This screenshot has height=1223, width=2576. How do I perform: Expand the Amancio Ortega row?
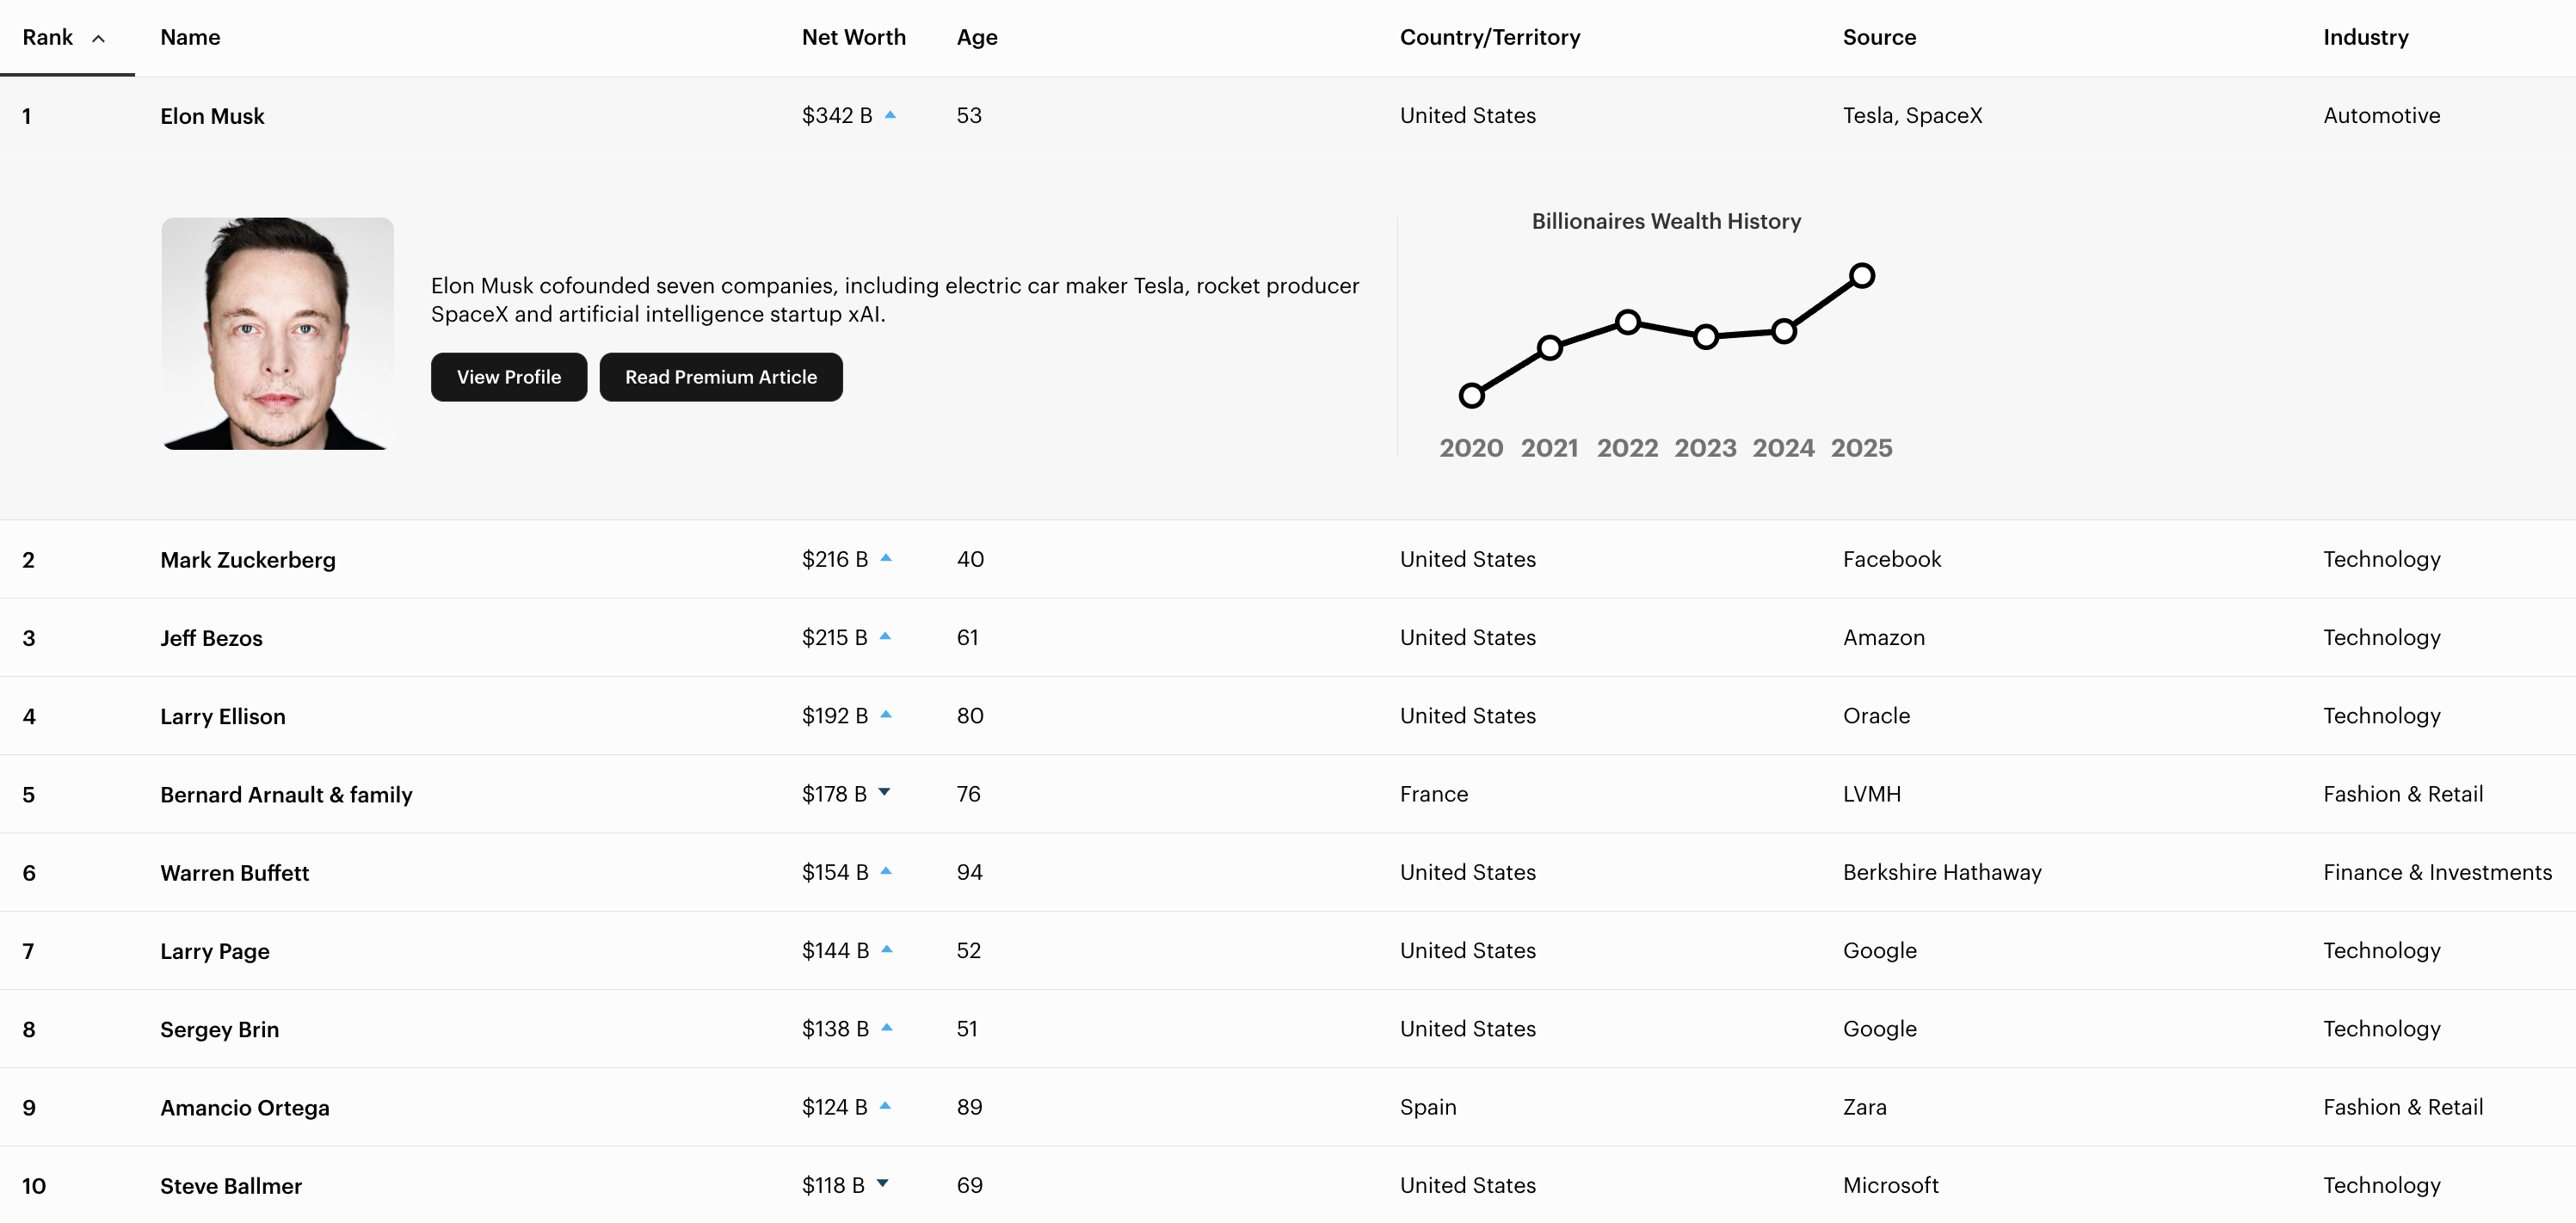(244, 1107)
